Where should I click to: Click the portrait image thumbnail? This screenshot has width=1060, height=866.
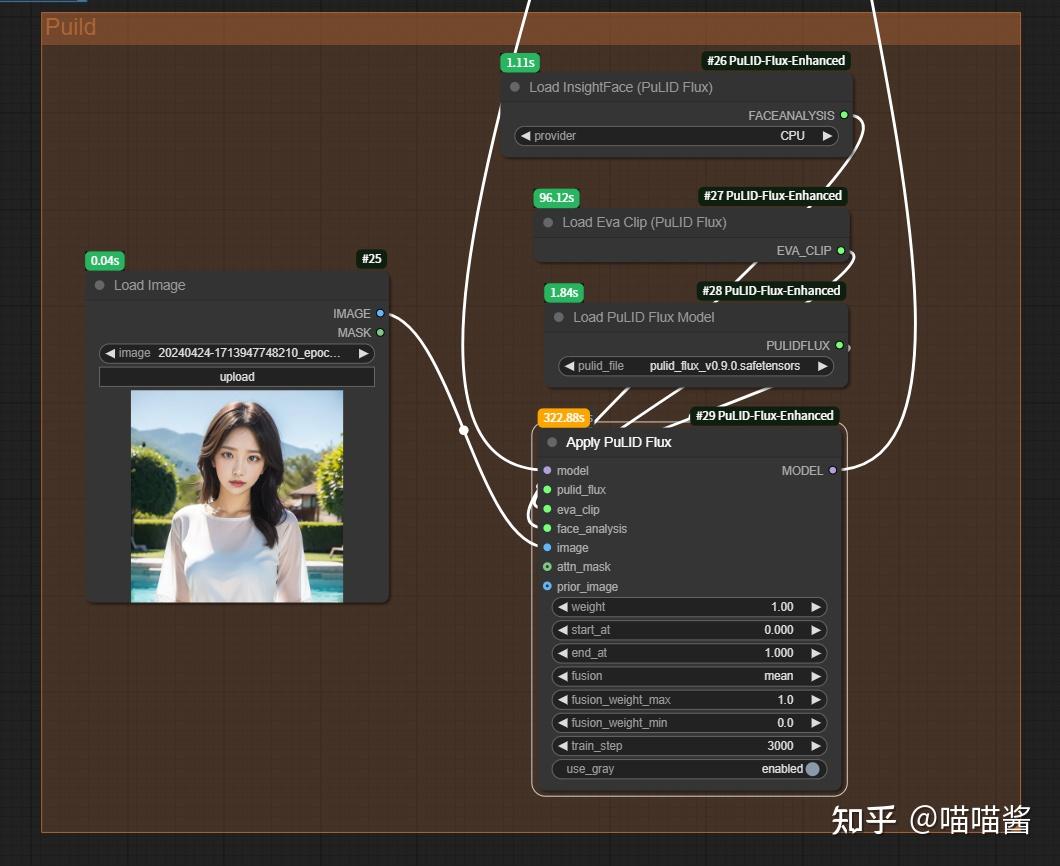[x=236, y=495]
